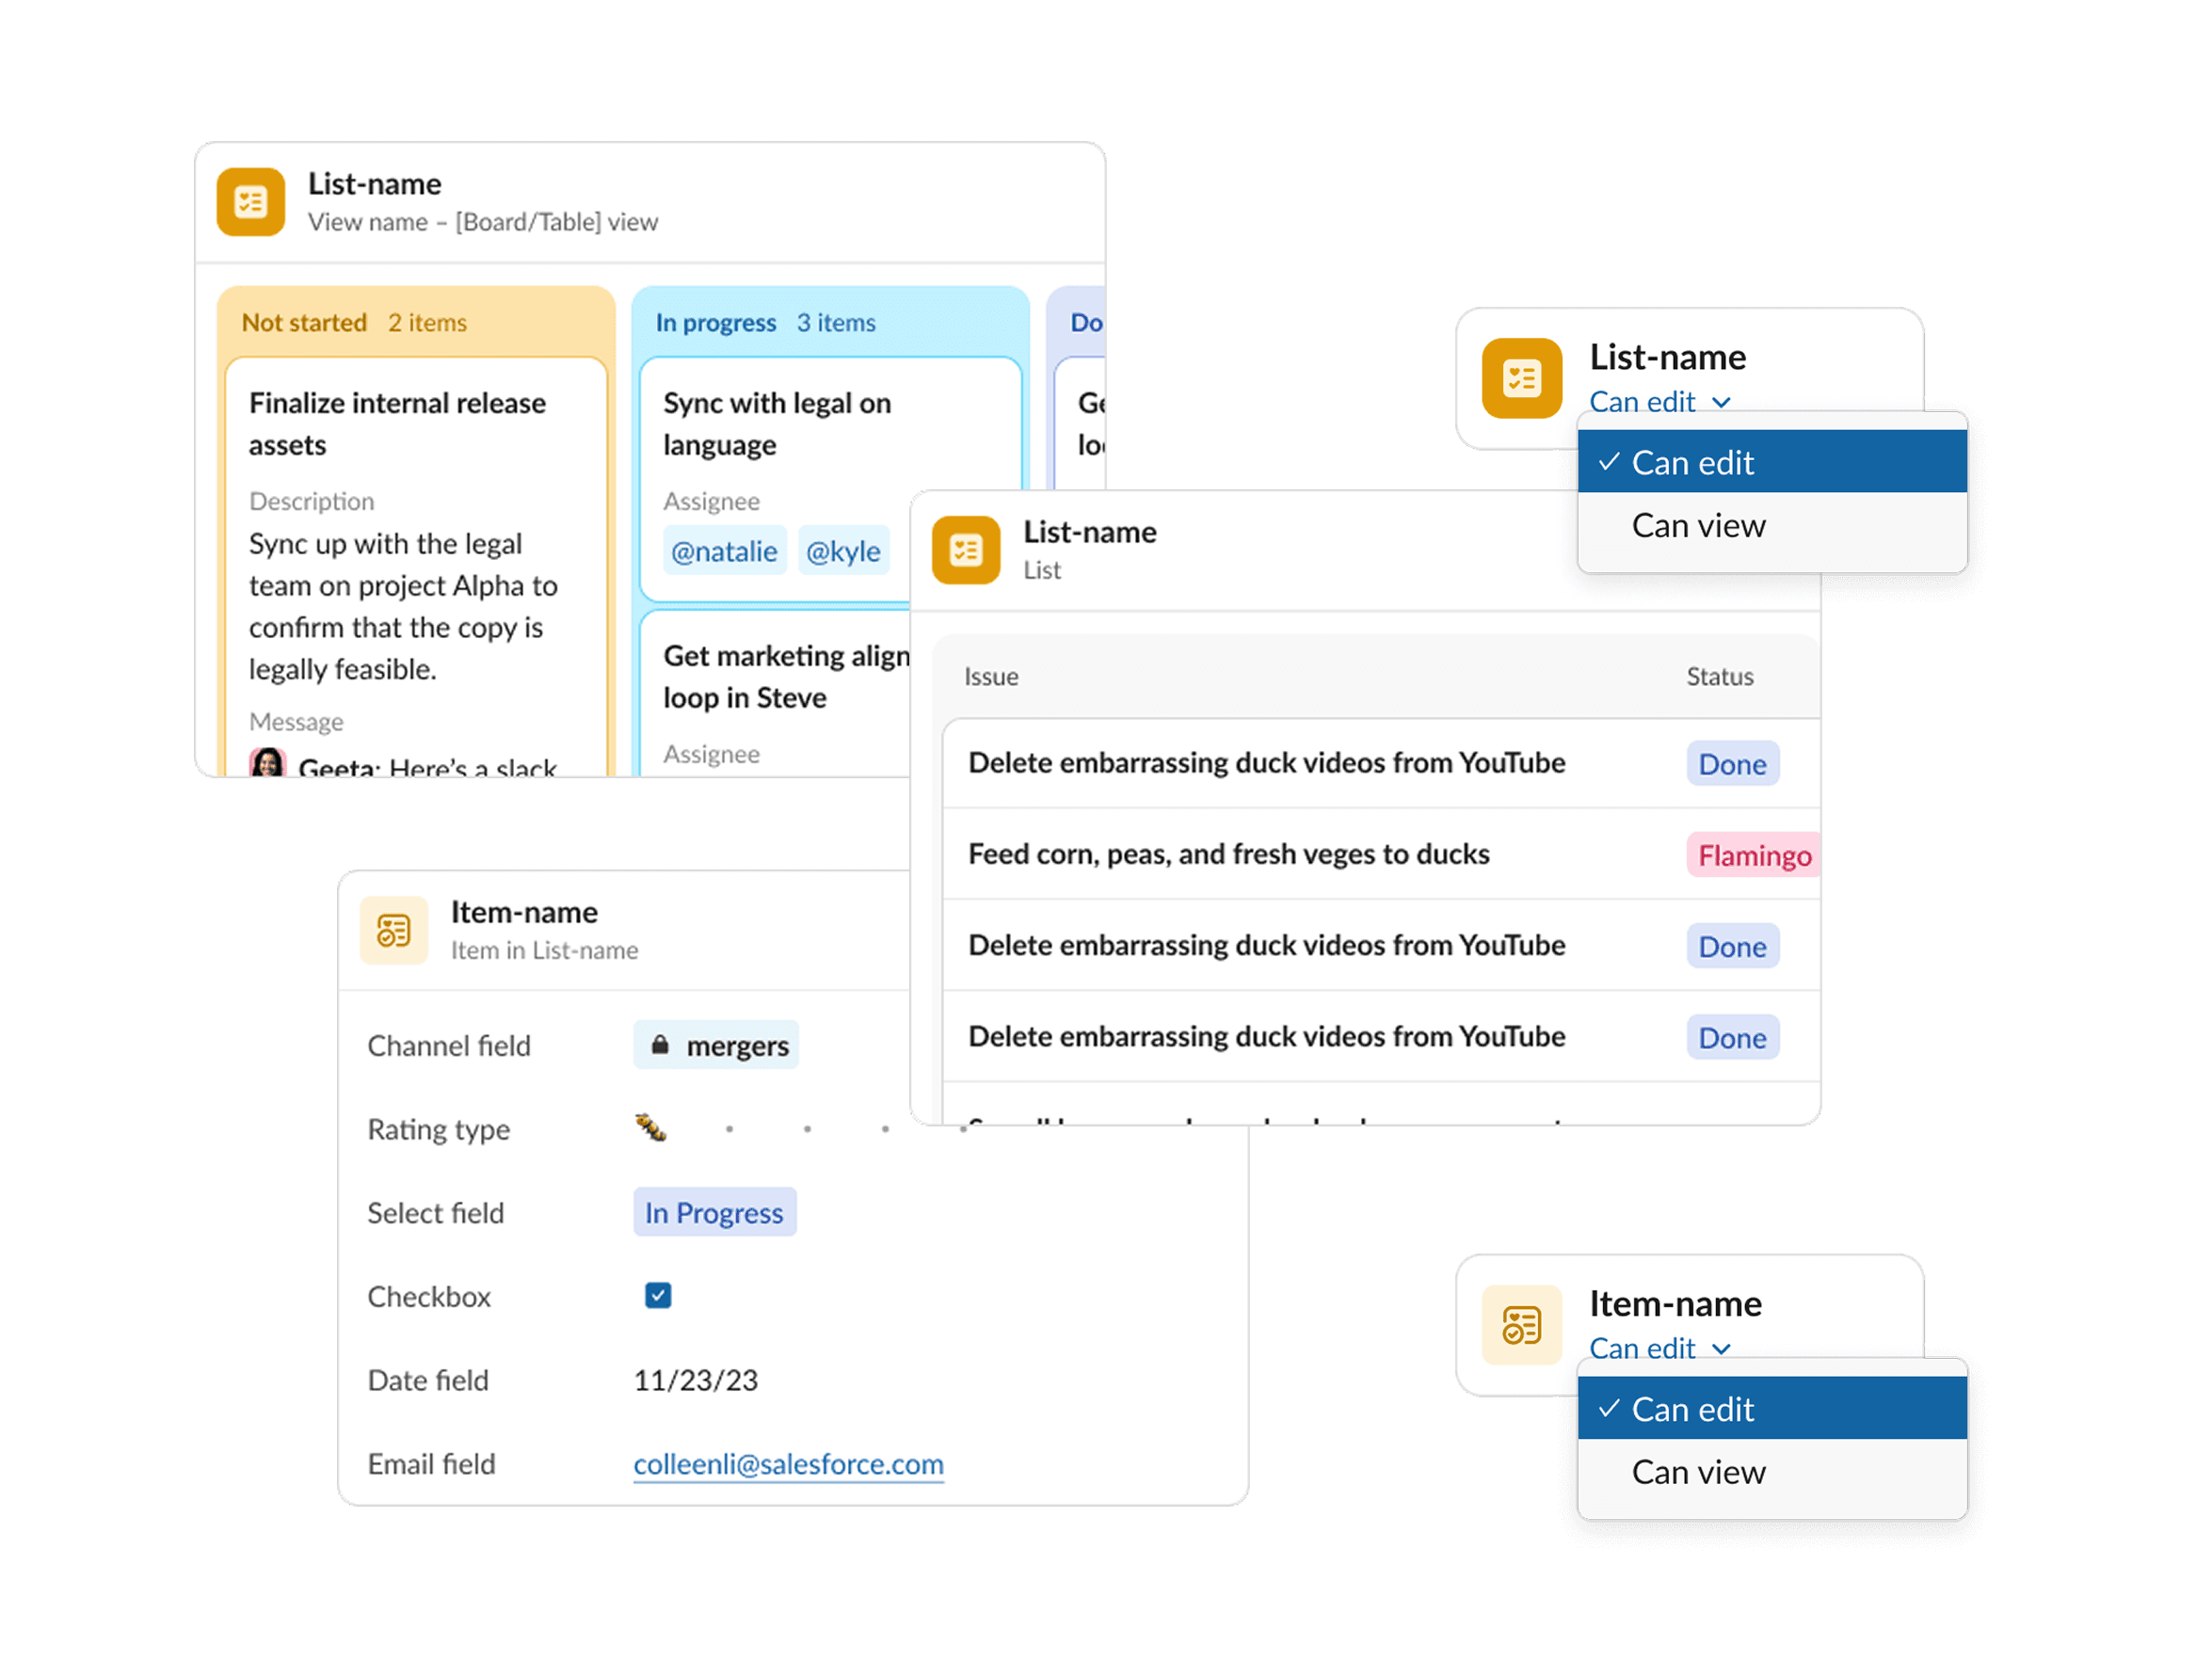The width and height of the screenshot is (2212, 1660).
Task: Click the Flamingo status tag
Action: click(1753, 856)
